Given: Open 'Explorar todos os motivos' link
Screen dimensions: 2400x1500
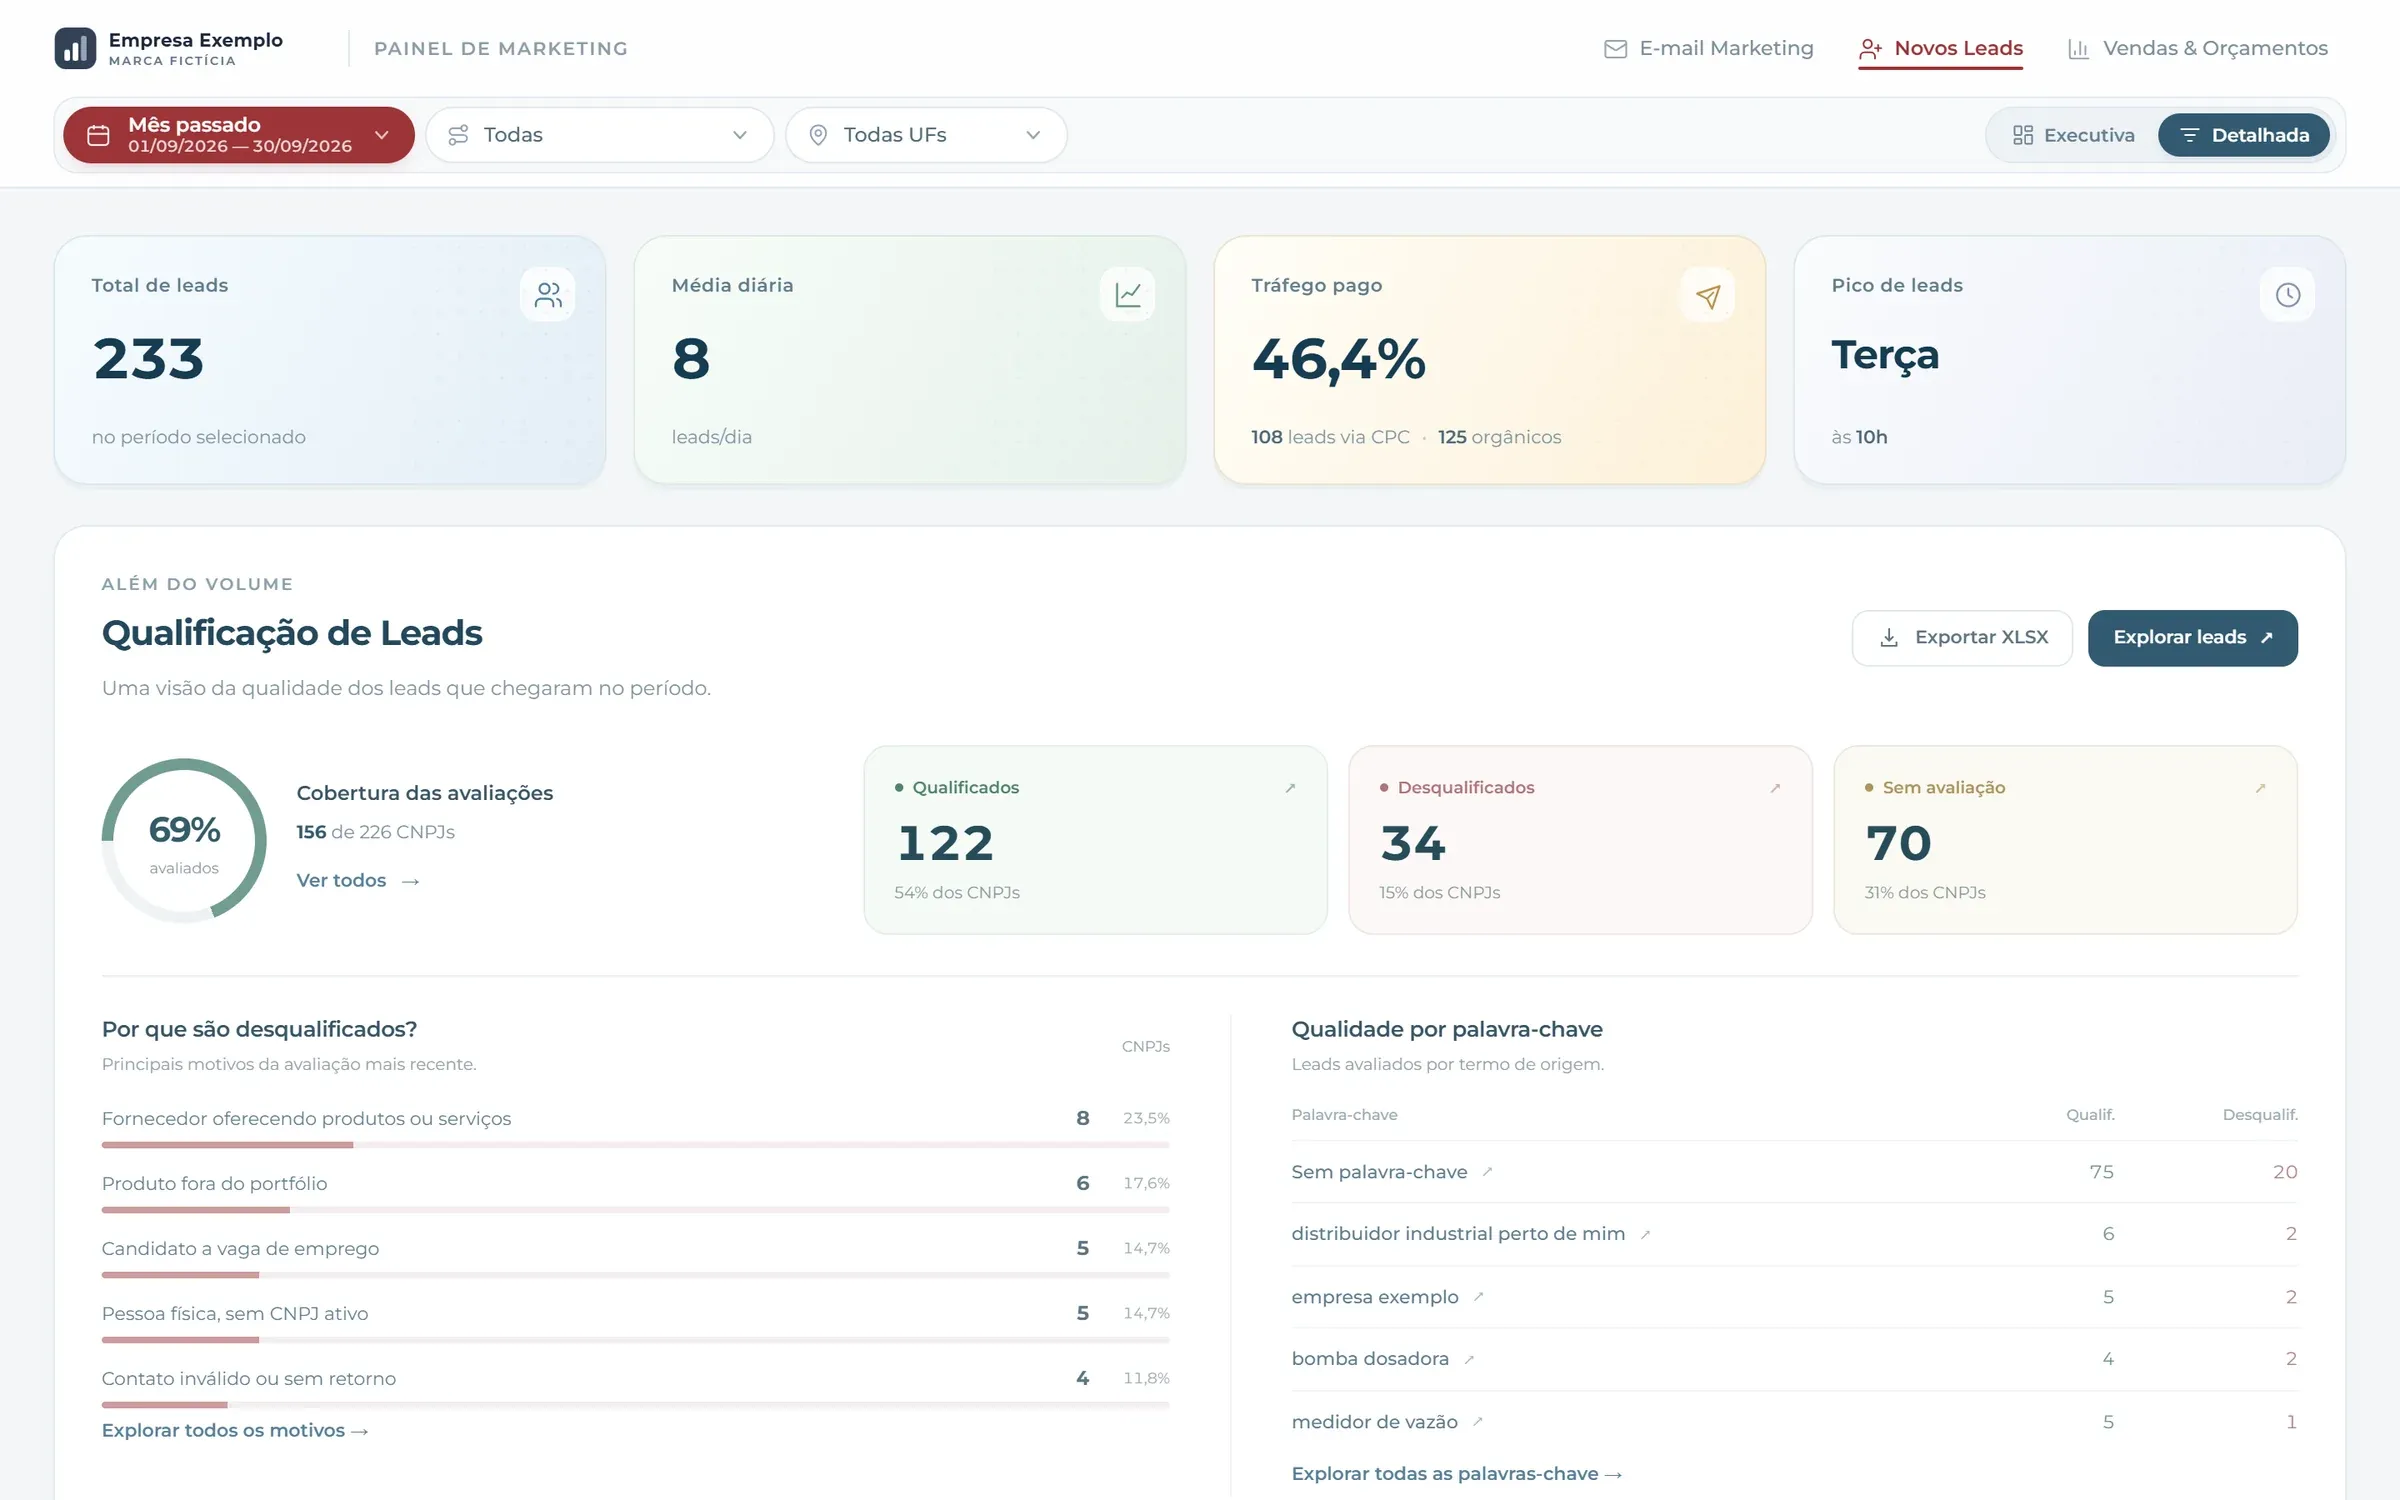Looking at the screenshot, I should click(x=235, y=1431).
